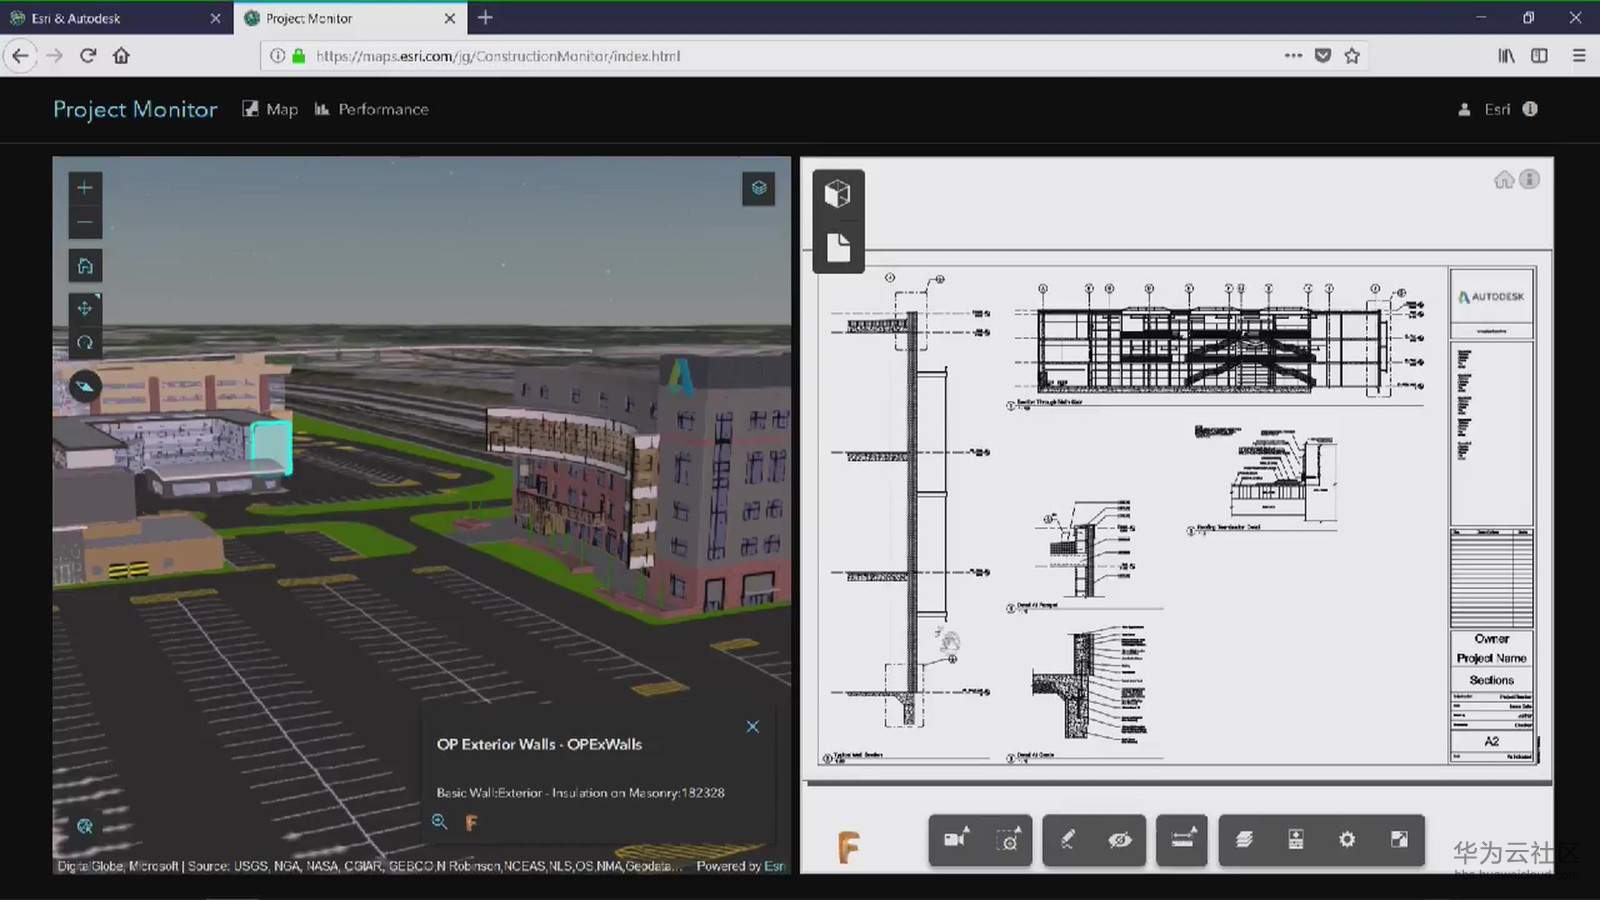
Task: Toggle the markup pencil tool
Action: [x=1068, y=840]
